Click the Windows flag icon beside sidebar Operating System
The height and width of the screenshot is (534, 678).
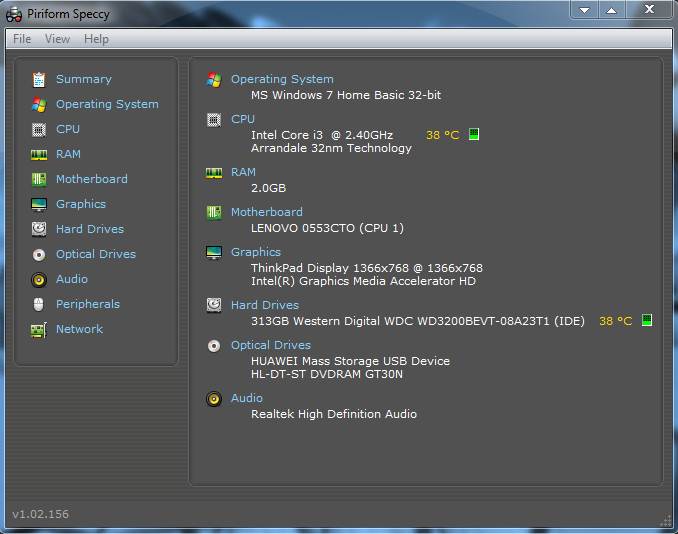39,105
